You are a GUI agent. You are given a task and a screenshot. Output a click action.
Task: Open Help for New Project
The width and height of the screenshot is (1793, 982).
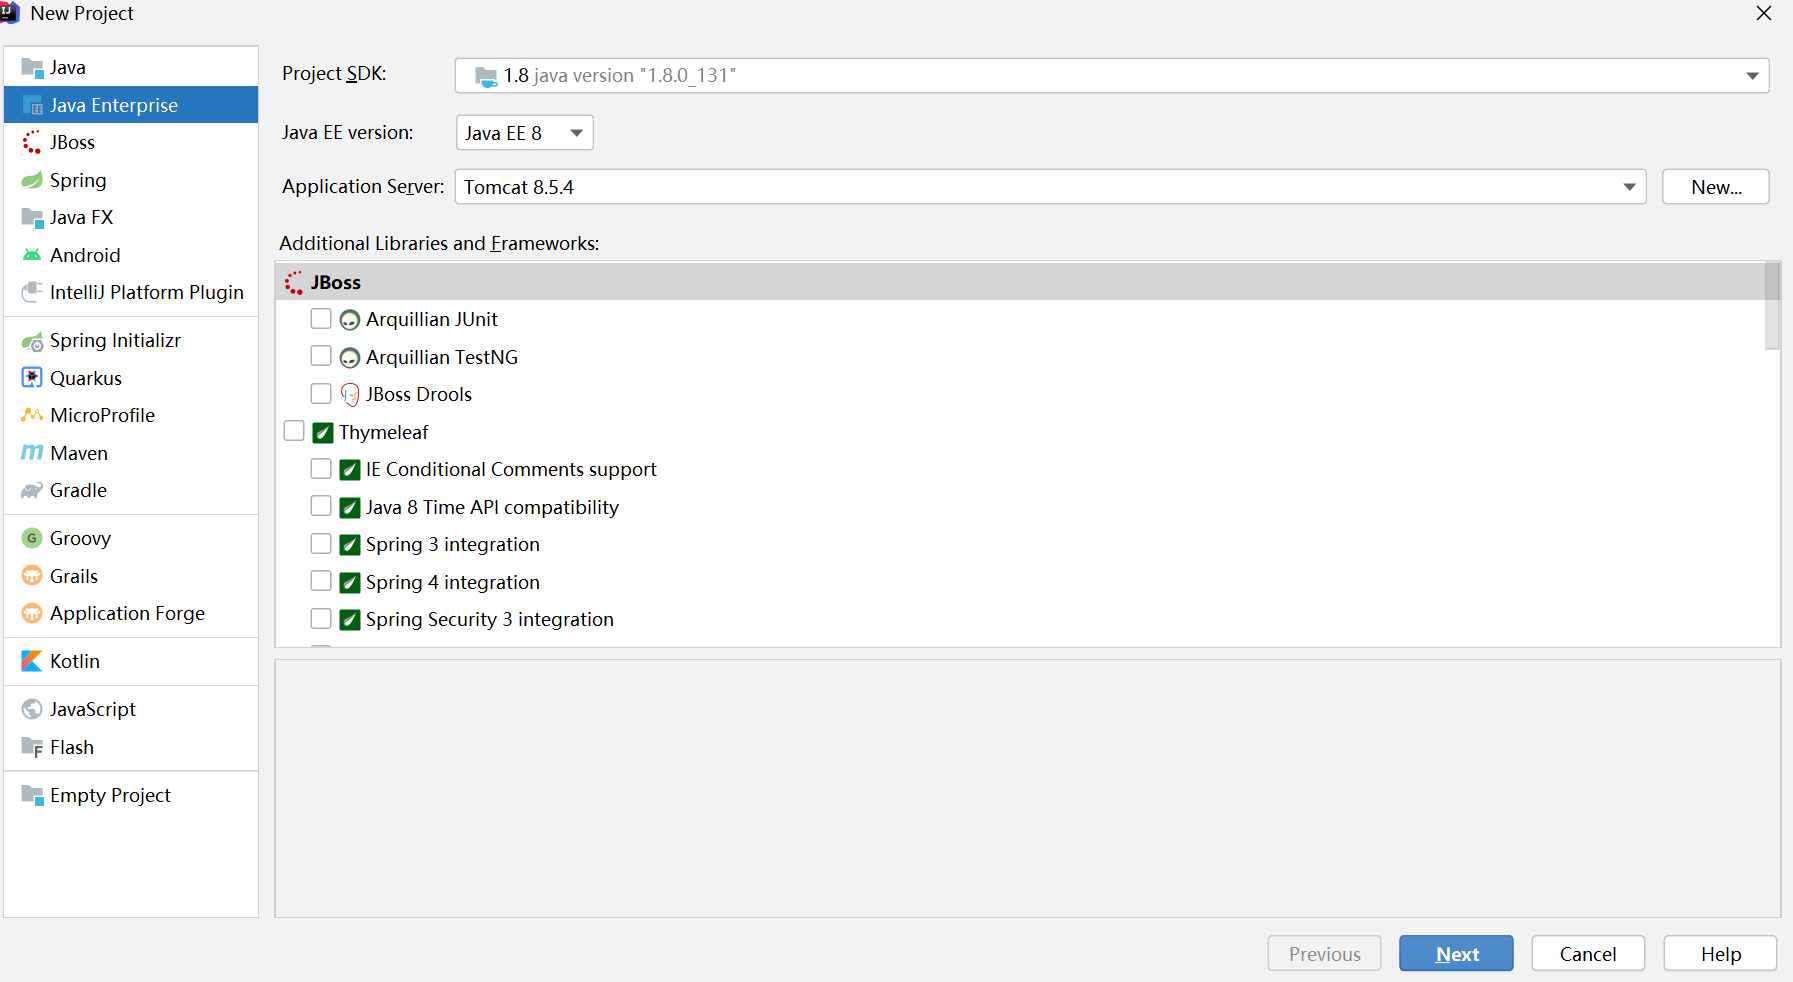pyautogui.click(x=1720, y=954)
